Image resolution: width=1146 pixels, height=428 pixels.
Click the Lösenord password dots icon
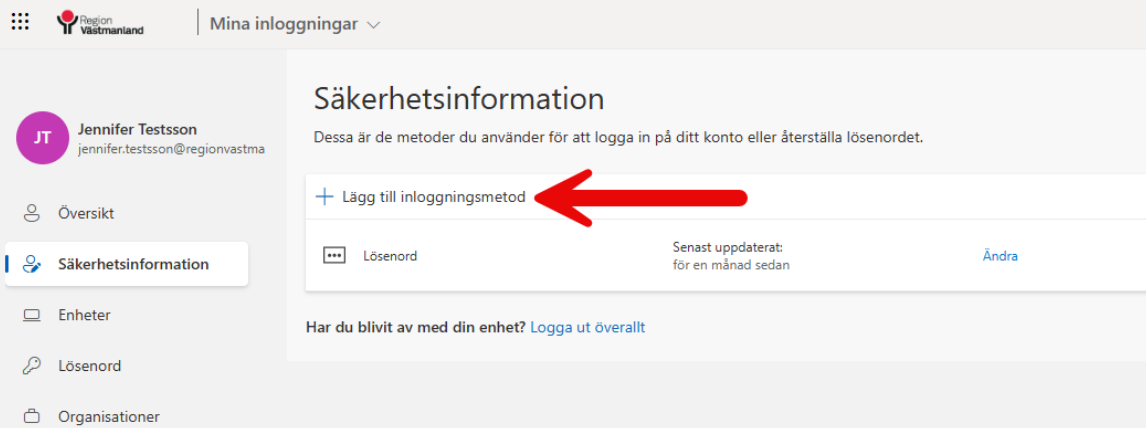pos(334,256)
